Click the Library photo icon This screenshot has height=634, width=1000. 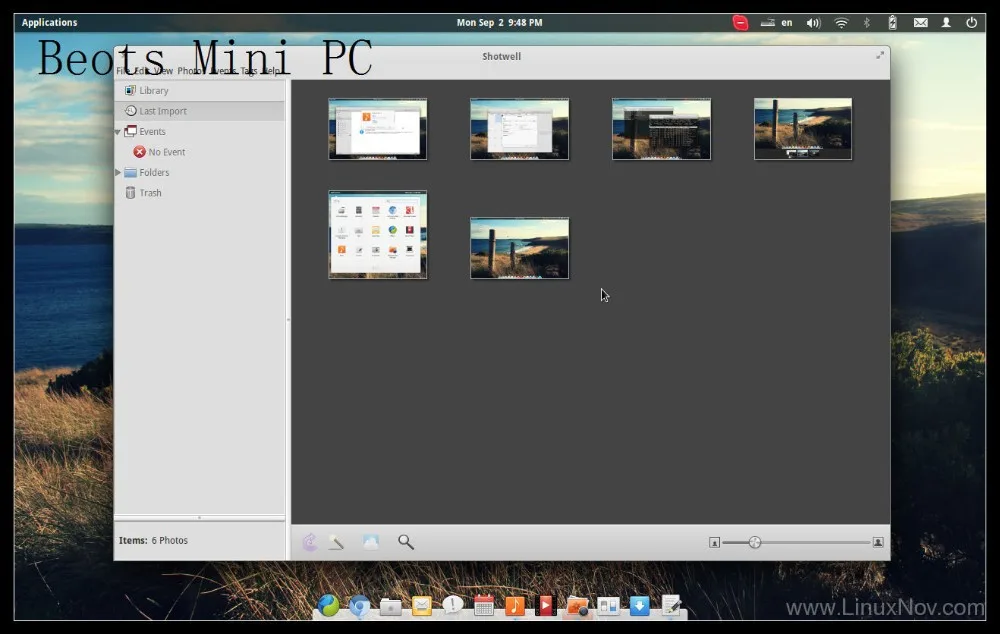tap(130, 91)
